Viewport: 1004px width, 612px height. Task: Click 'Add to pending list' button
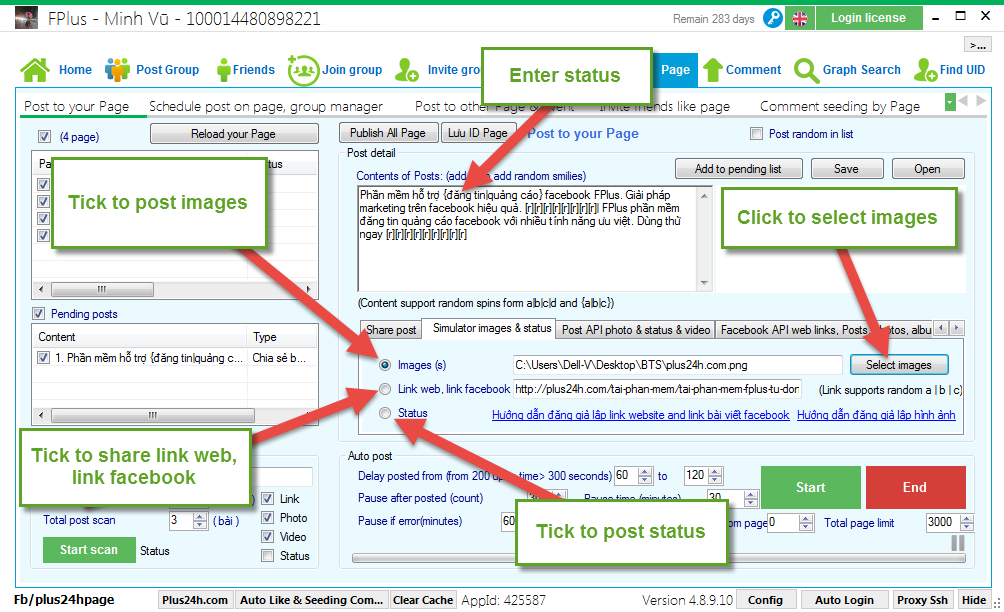coord(738,169)
